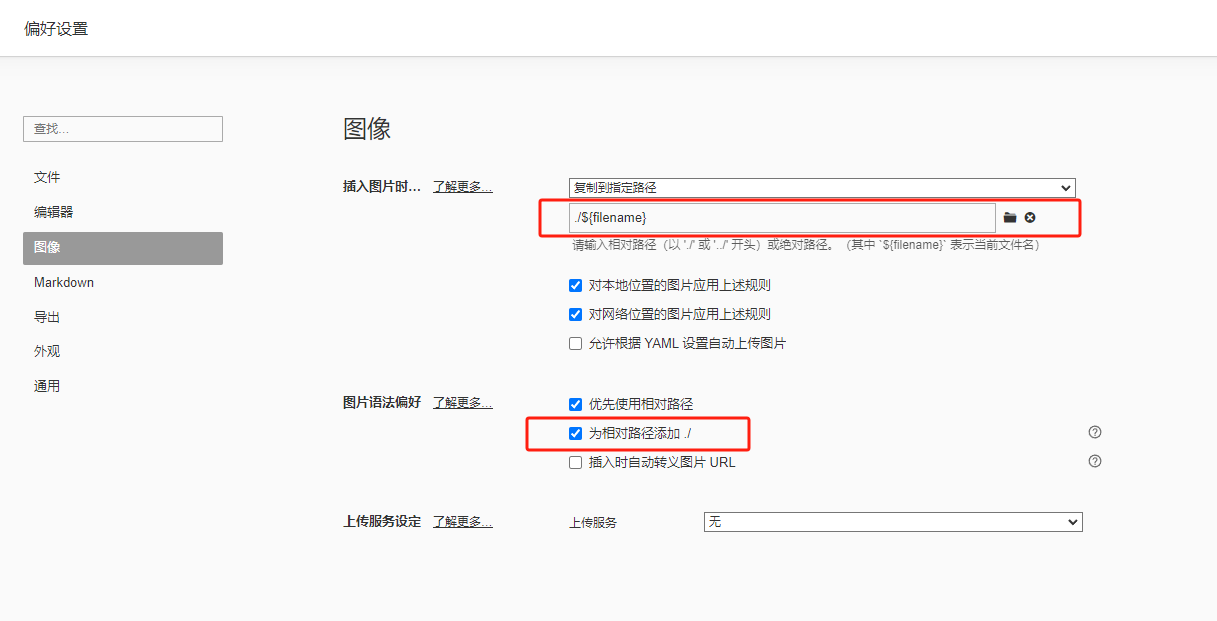
Task: Uncheck 优先使用相对路径 option
Action: click(x=575, y=405)
